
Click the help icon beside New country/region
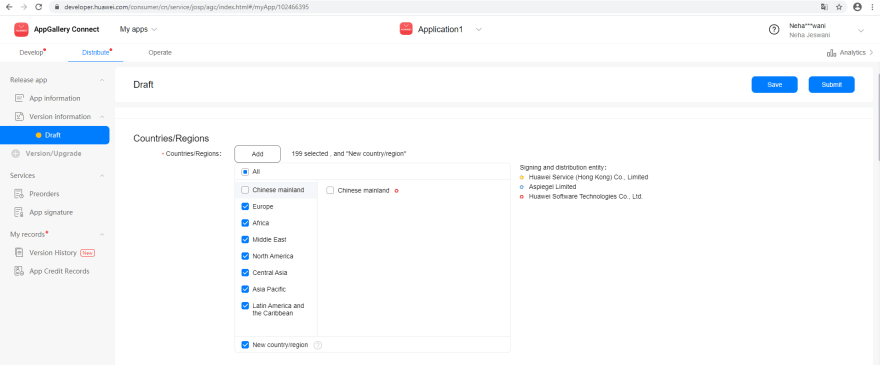pos(318,345)
